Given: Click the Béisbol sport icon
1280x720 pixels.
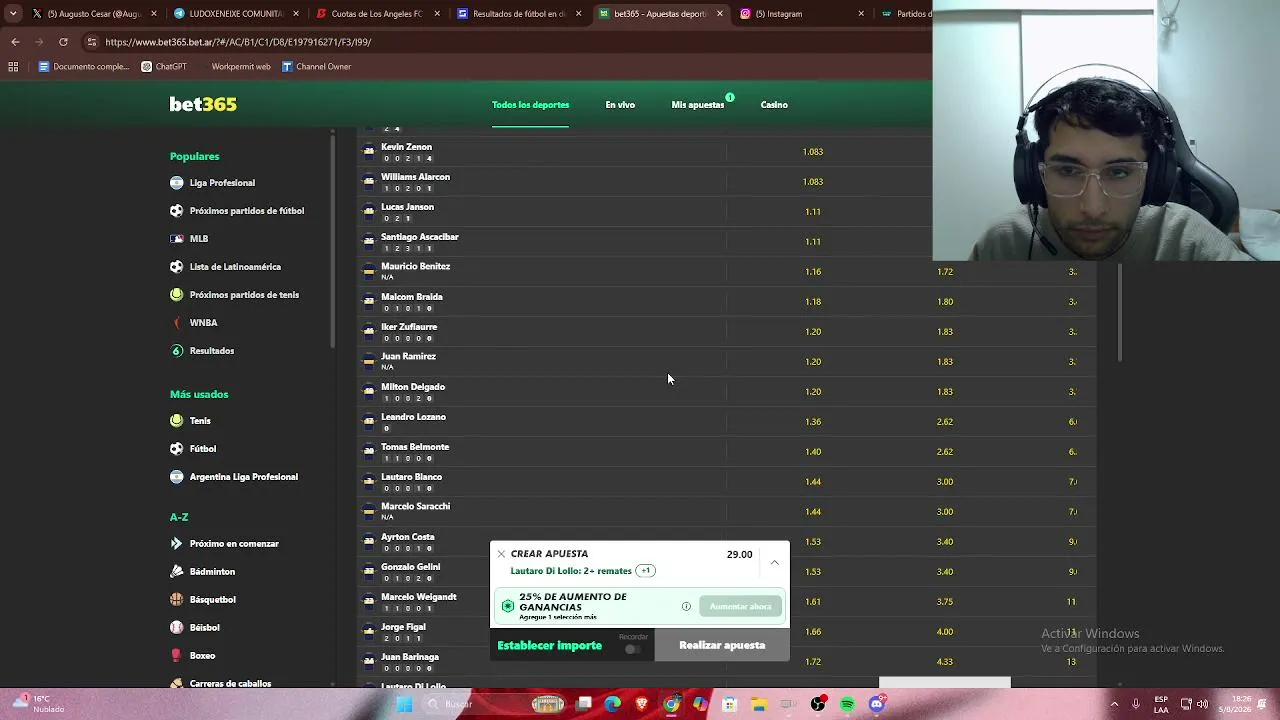Looking at the screenshot, I should [x=177, y=628].
